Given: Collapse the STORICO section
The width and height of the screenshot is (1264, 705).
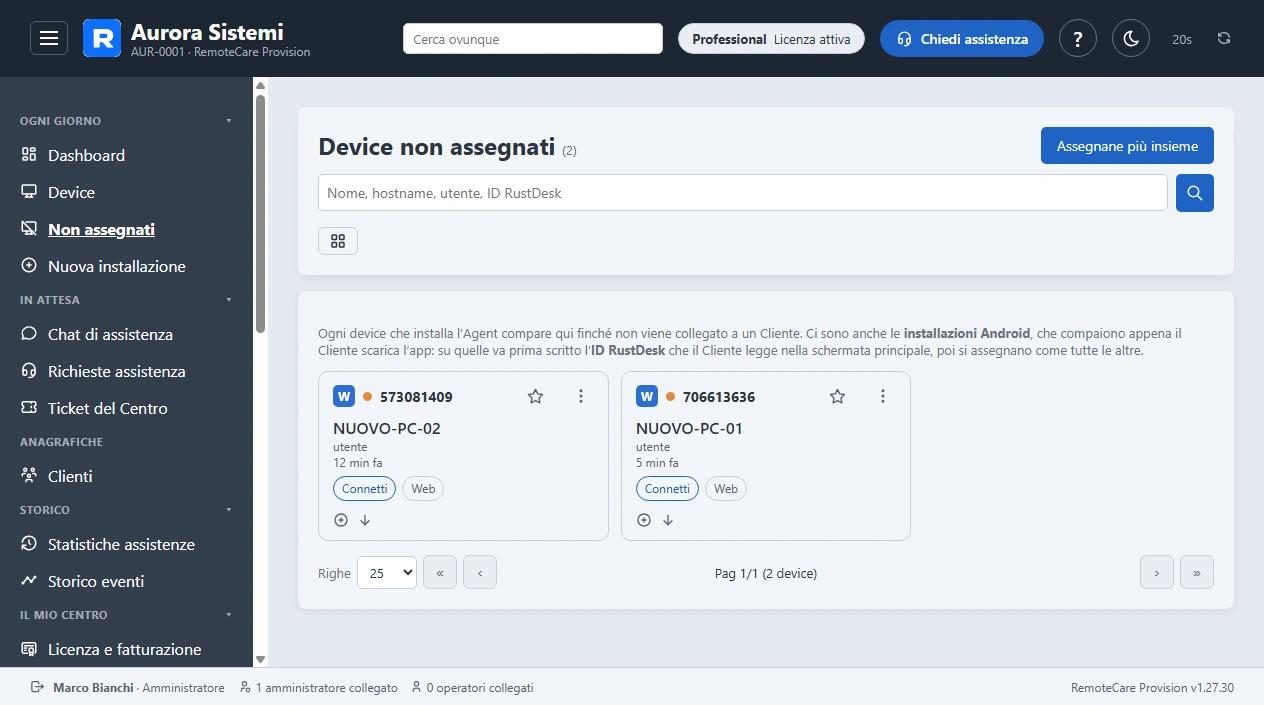Looking at the screenshot, I should pyautogui.click(x=229, y=510).
